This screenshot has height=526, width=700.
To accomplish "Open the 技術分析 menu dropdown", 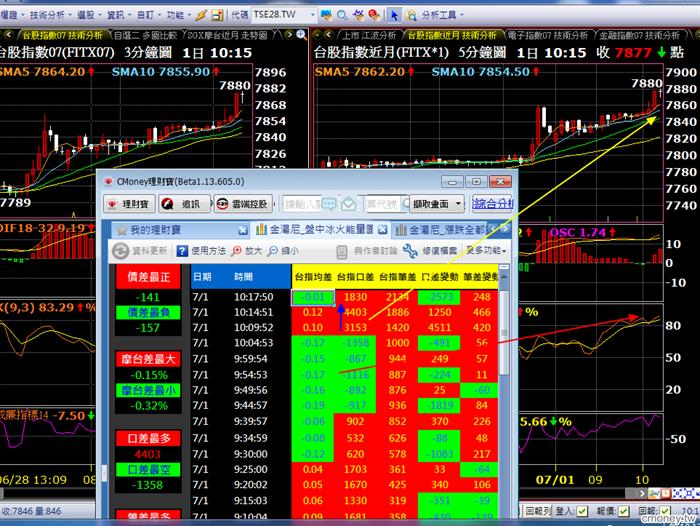I will pos(50,15).
